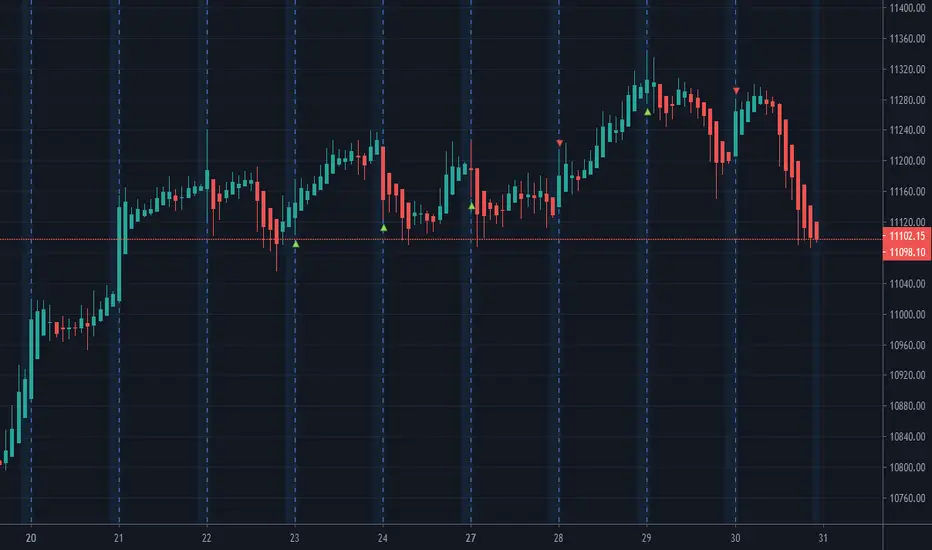The image size is (932, 550).
Task: Click date label 31 on time axis
Action: [823, 538]
